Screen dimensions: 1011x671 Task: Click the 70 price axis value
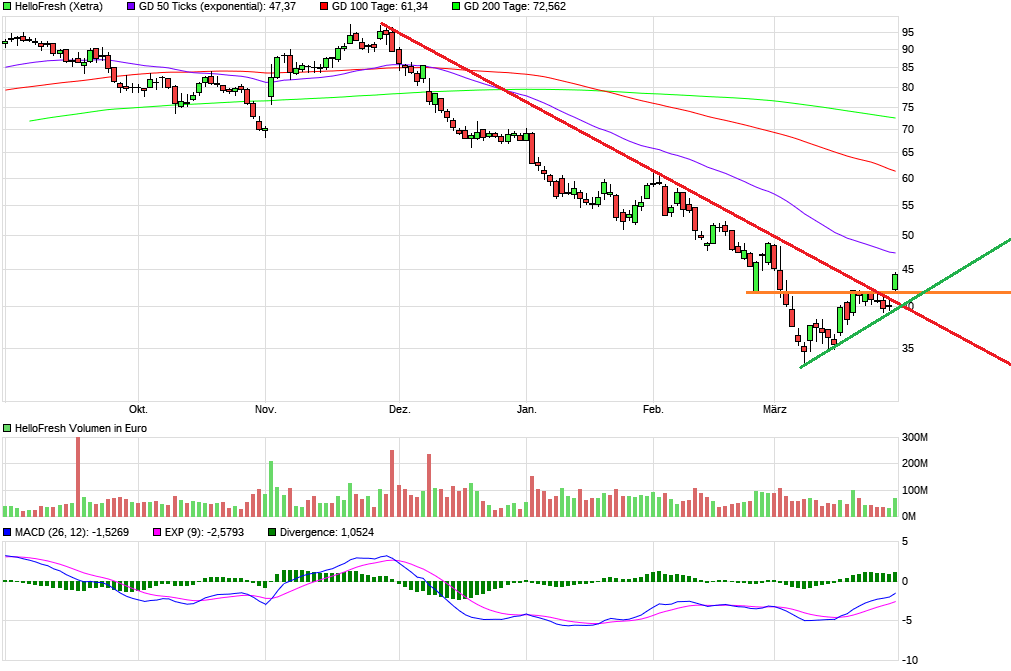point(908,130)
